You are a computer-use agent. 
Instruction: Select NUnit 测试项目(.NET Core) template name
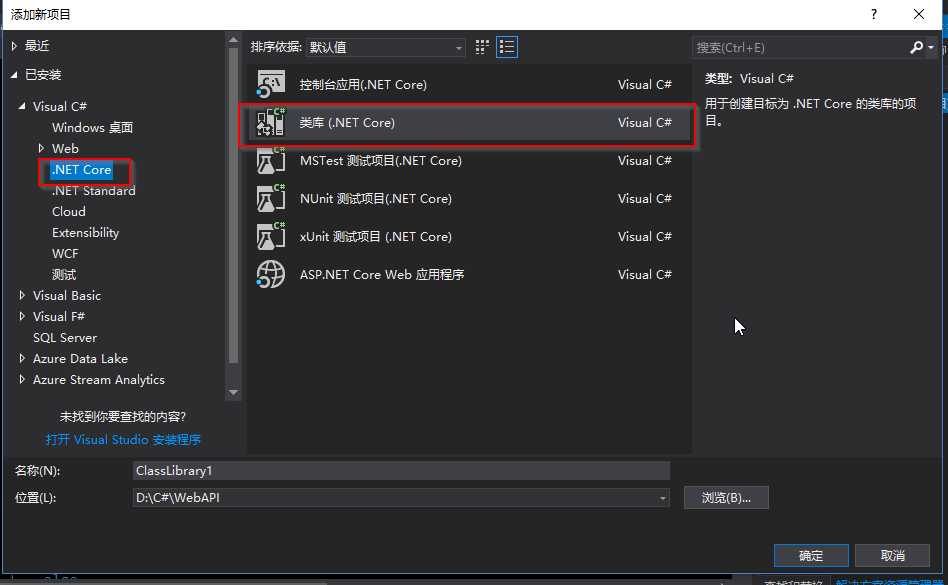[376, 199]
